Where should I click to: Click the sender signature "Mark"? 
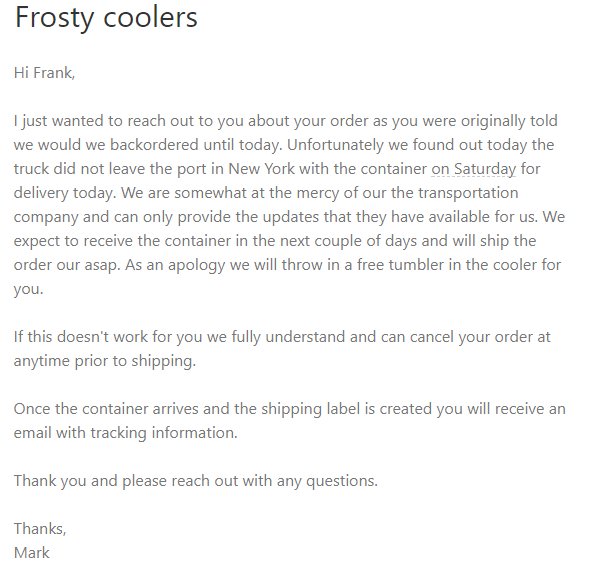point(32,553)
